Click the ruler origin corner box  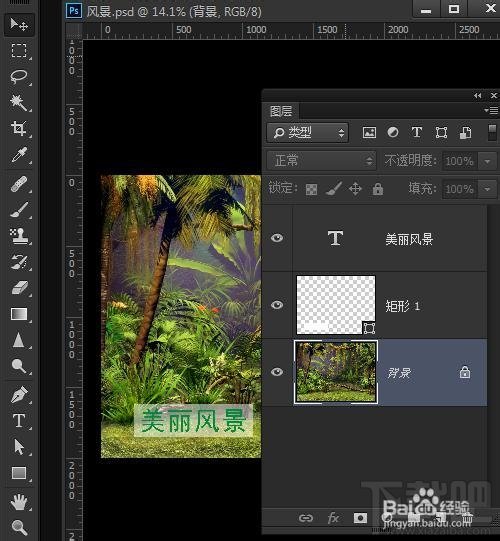tap(74, 31)
